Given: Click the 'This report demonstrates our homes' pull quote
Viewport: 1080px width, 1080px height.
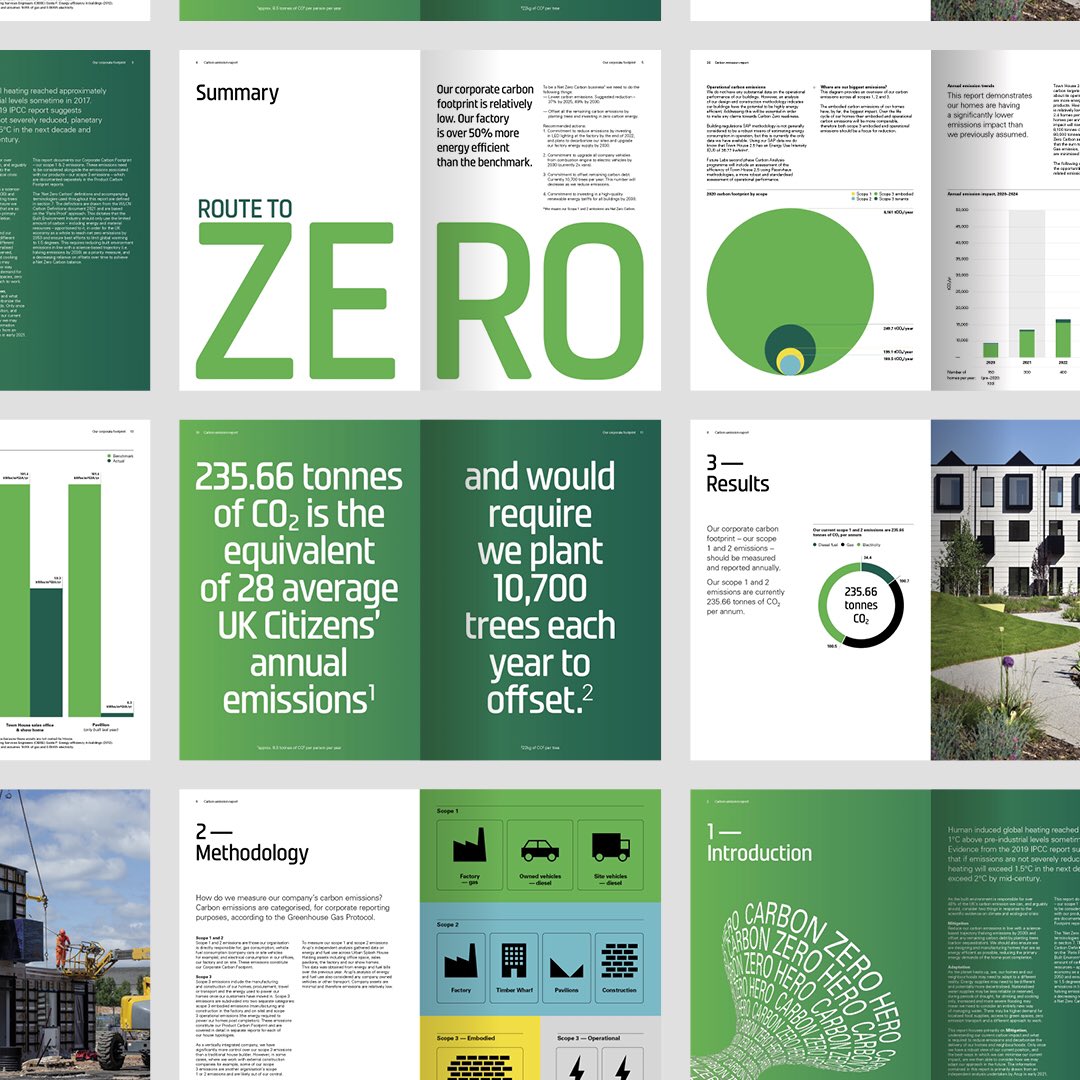Looking at the screenshot, I should (x=990, y=115).
